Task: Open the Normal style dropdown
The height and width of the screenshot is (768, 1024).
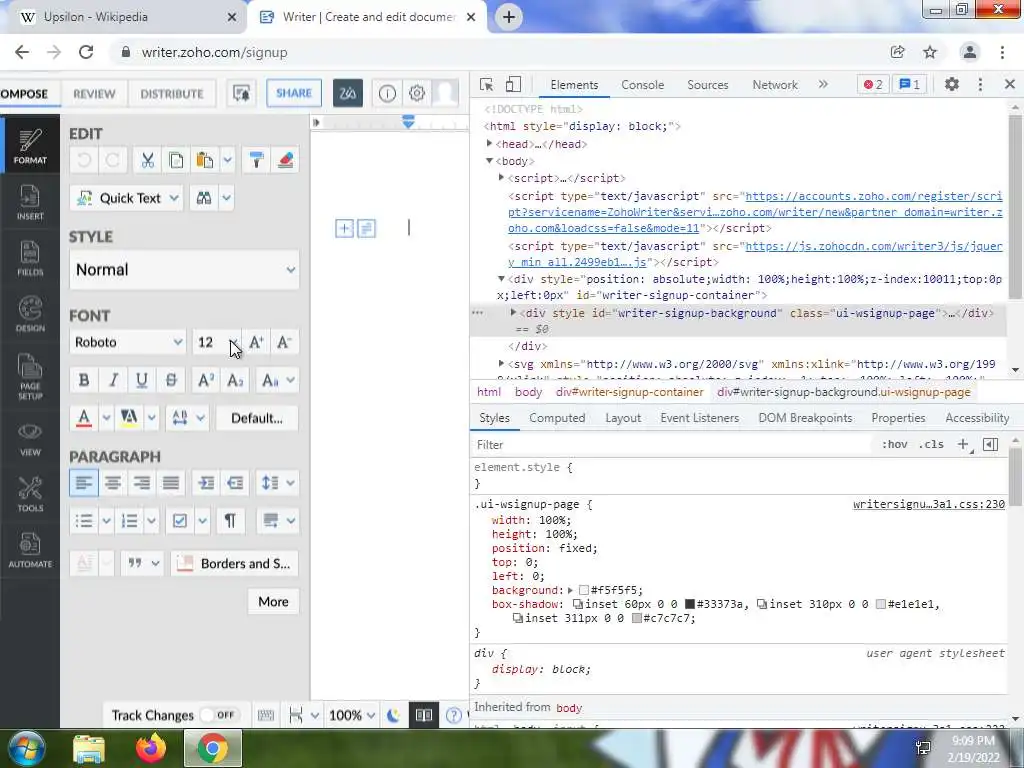Action: pyautogui.click(x=184, y=270)
